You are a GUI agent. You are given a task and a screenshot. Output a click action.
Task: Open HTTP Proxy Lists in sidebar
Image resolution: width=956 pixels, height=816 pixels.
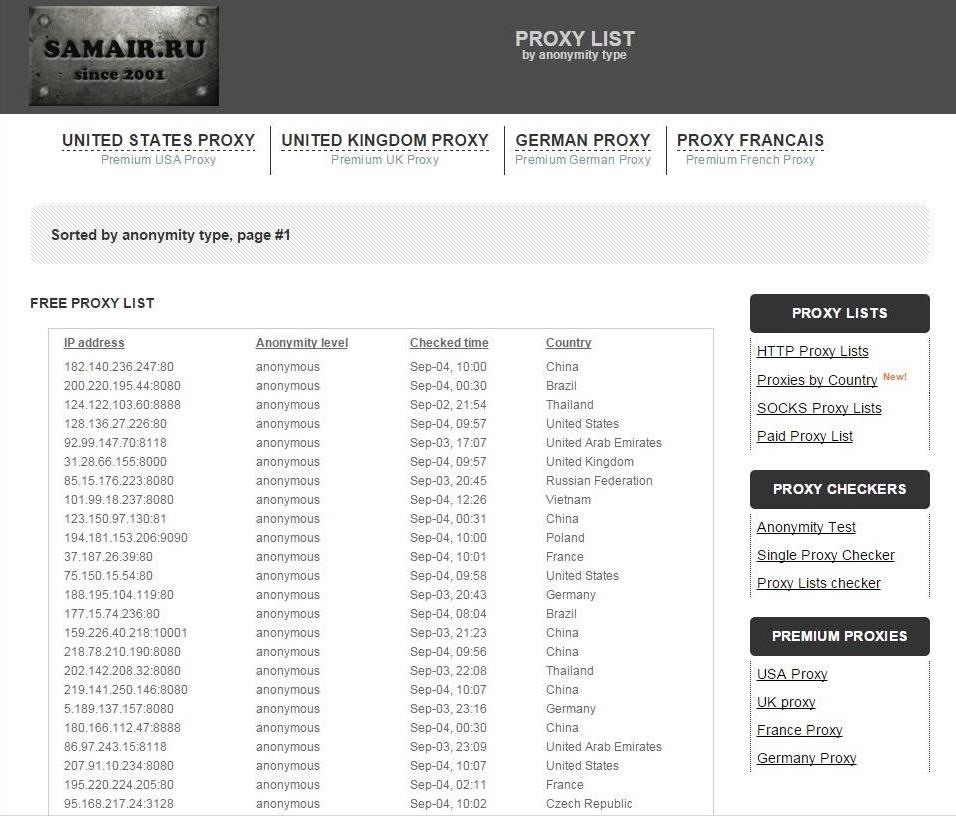point(812,351)
